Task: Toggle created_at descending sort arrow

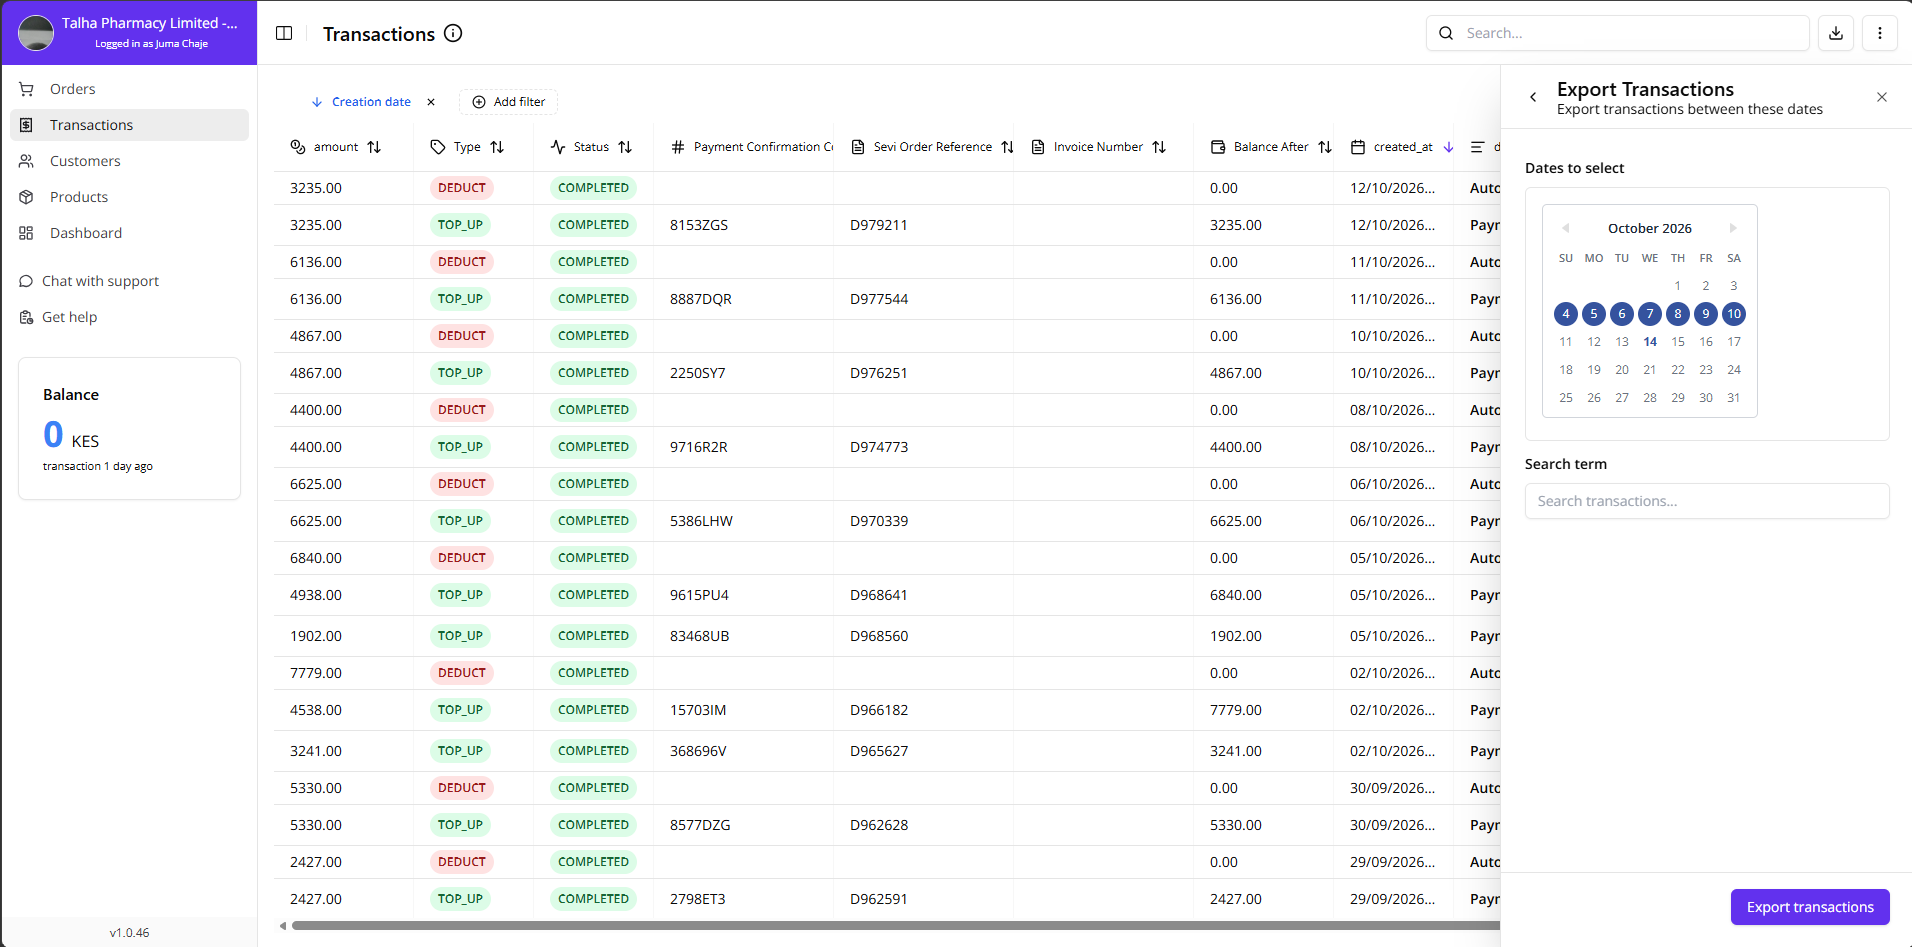Action: click(1448, 147)
